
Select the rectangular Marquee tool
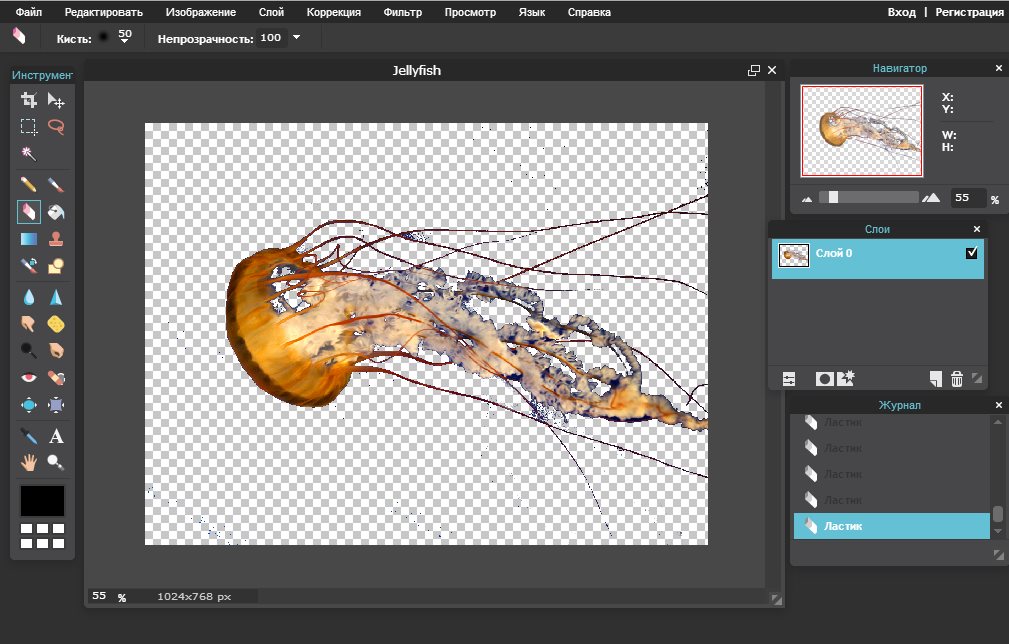click(28, 127)
